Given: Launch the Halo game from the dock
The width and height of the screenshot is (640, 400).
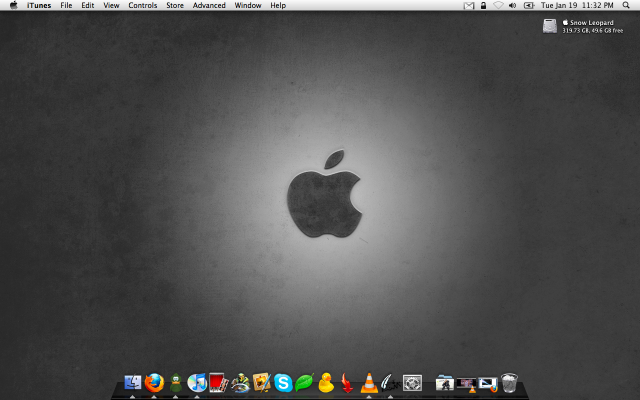Looking at the screenshot, I should 240,382.
